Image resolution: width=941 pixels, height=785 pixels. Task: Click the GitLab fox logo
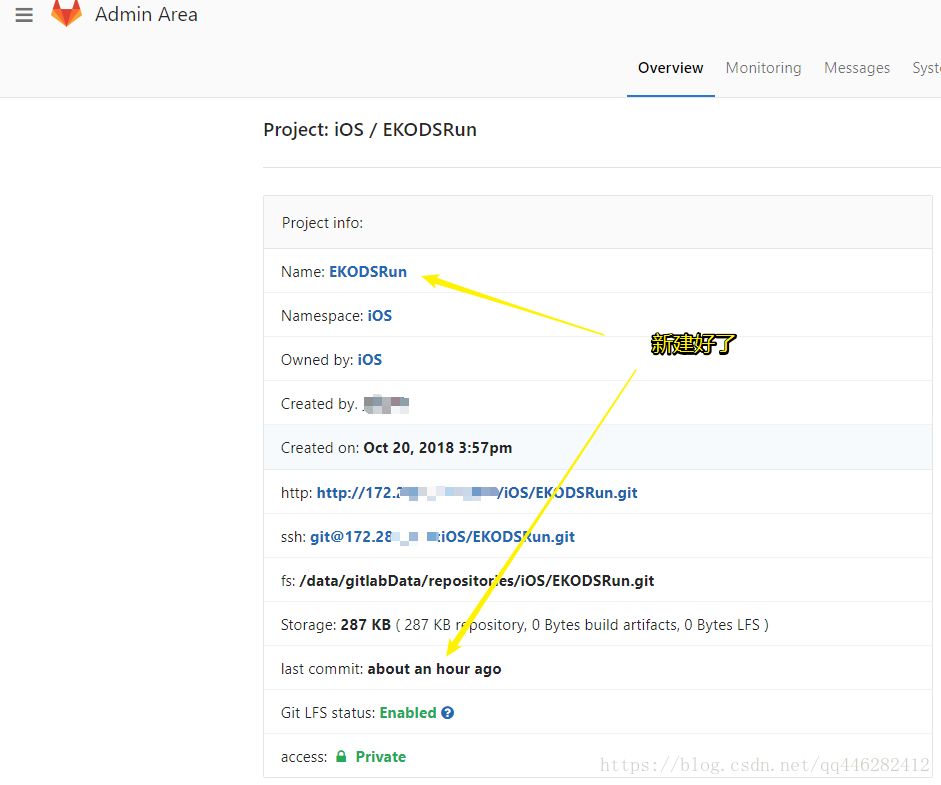pos(66,14)
